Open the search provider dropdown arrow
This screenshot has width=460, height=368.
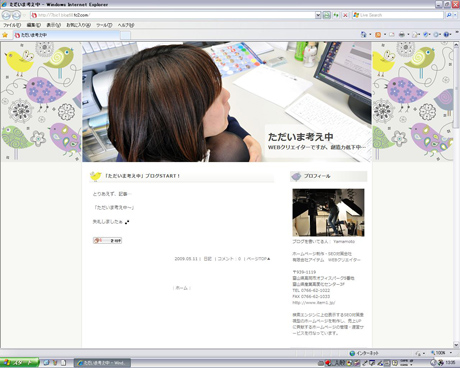pos(455,15)
